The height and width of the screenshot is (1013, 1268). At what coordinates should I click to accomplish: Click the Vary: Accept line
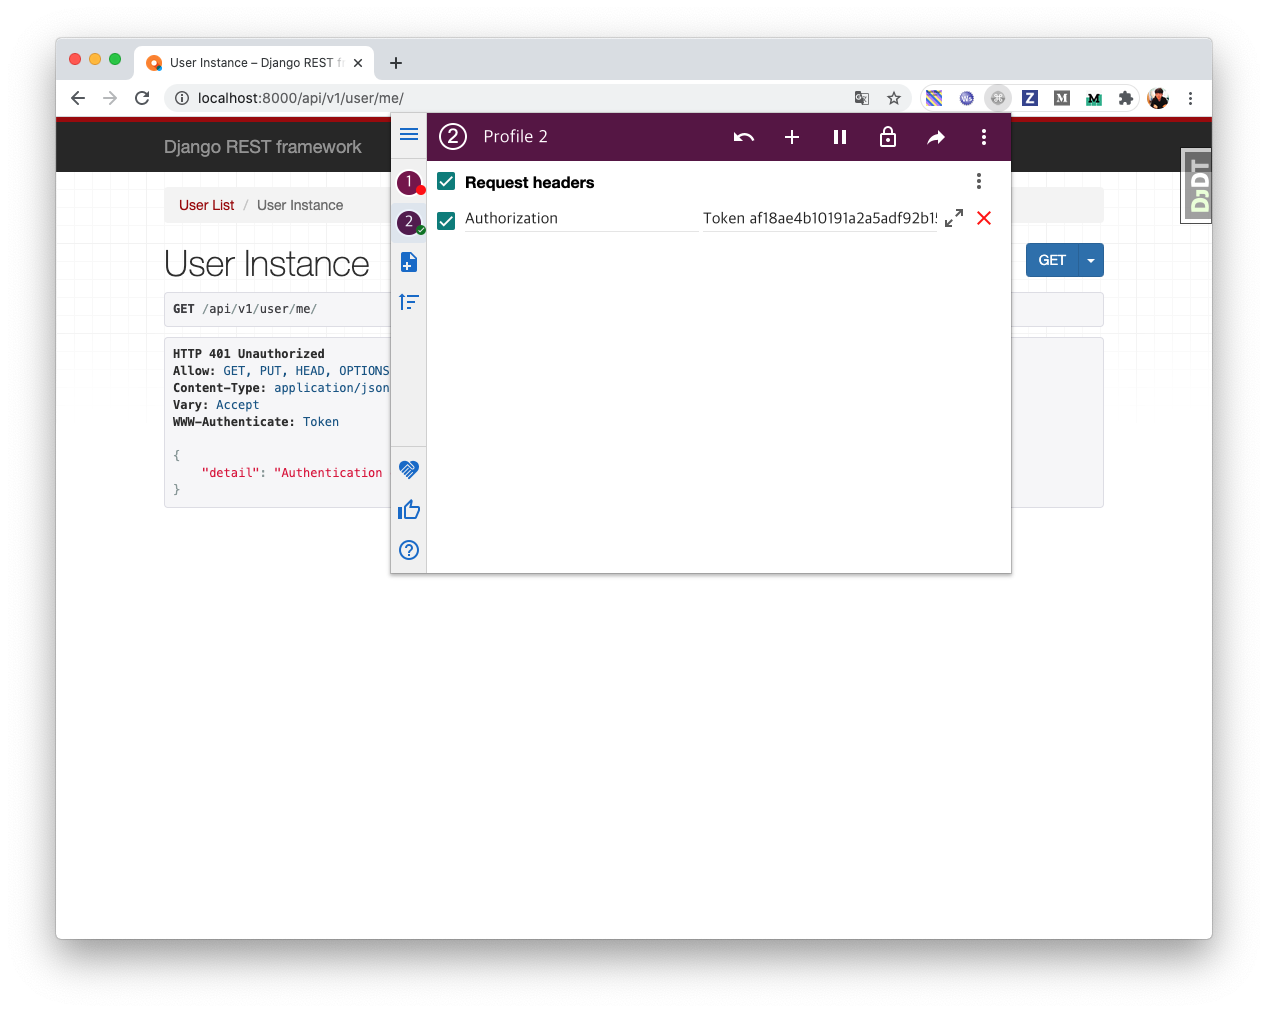[216, 405]
